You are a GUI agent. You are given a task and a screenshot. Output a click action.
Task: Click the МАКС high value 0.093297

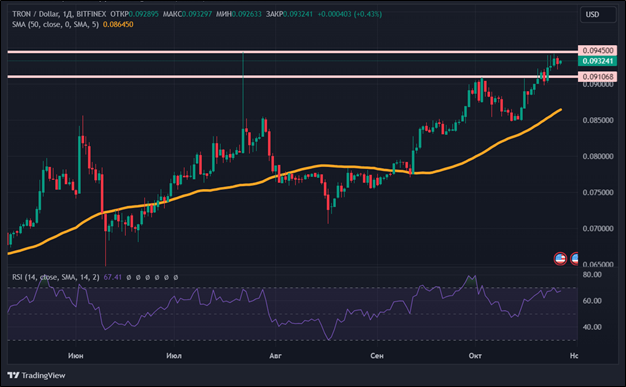197,14
